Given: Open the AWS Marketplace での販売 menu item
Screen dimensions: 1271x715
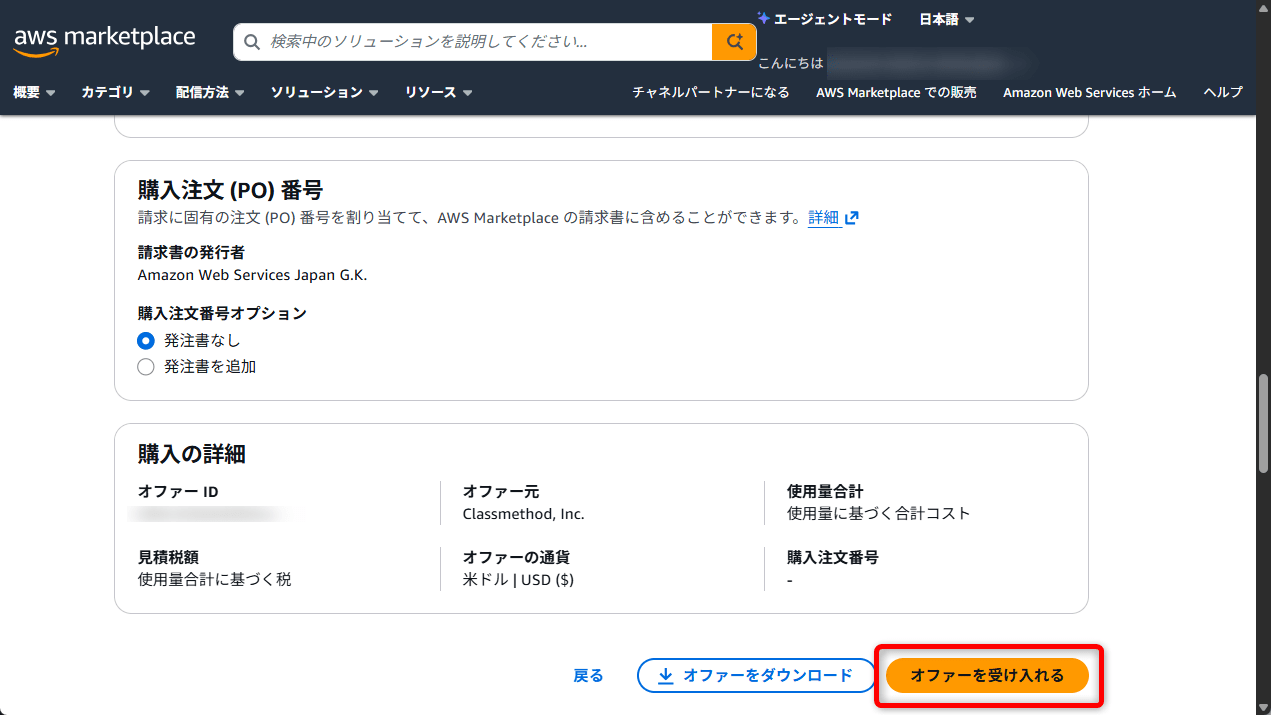Looking at the screenshot, I should (x=896, y=92).
